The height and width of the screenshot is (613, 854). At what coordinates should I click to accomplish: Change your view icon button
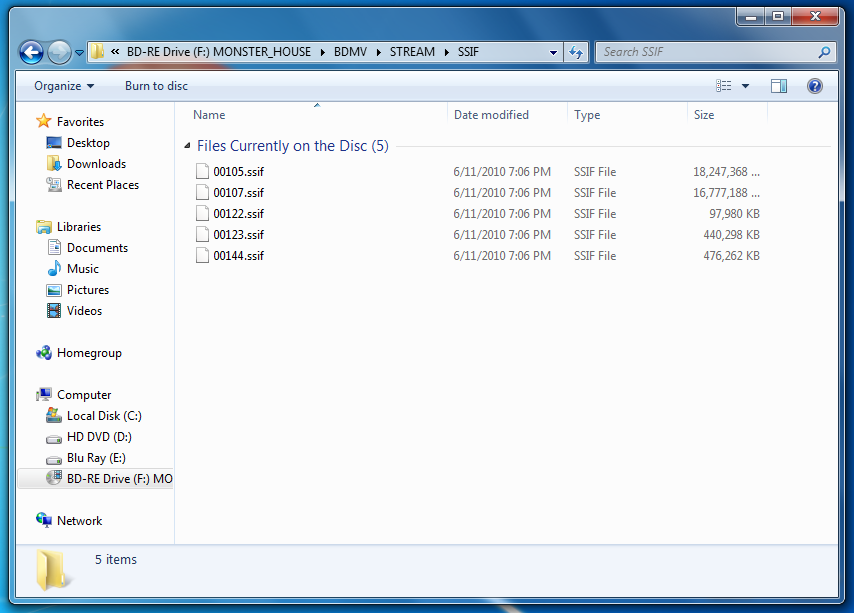click(x=723, y=86)
